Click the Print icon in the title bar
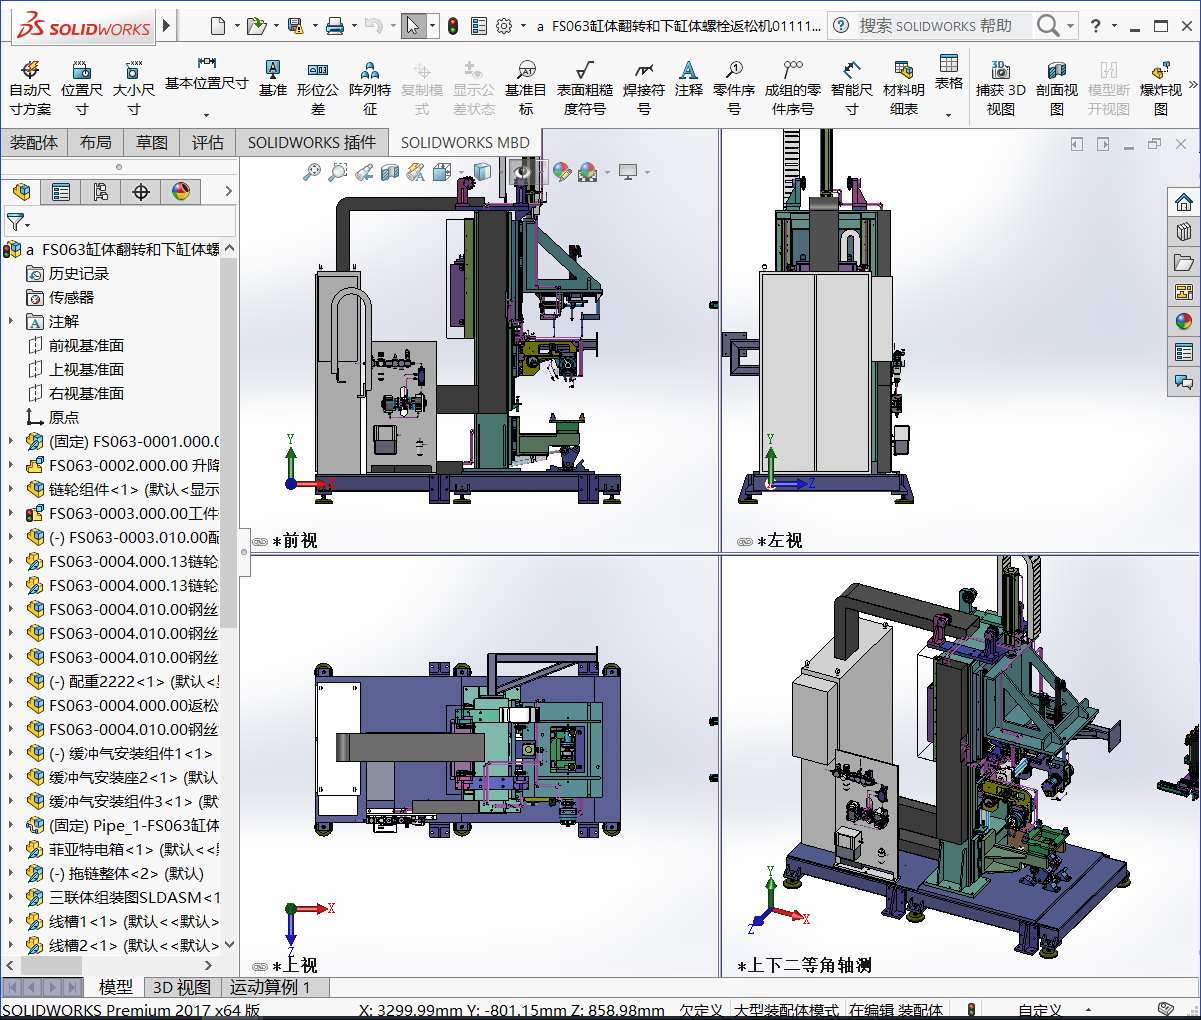The height and width of the screenshot is (1020, 1201). (335, 25)
